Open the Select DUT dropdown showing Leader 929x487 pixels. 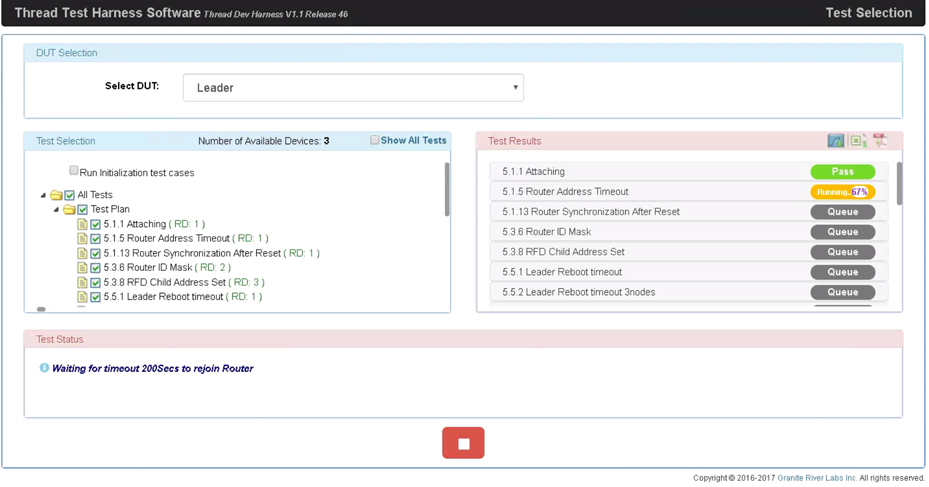click(353, 88)
